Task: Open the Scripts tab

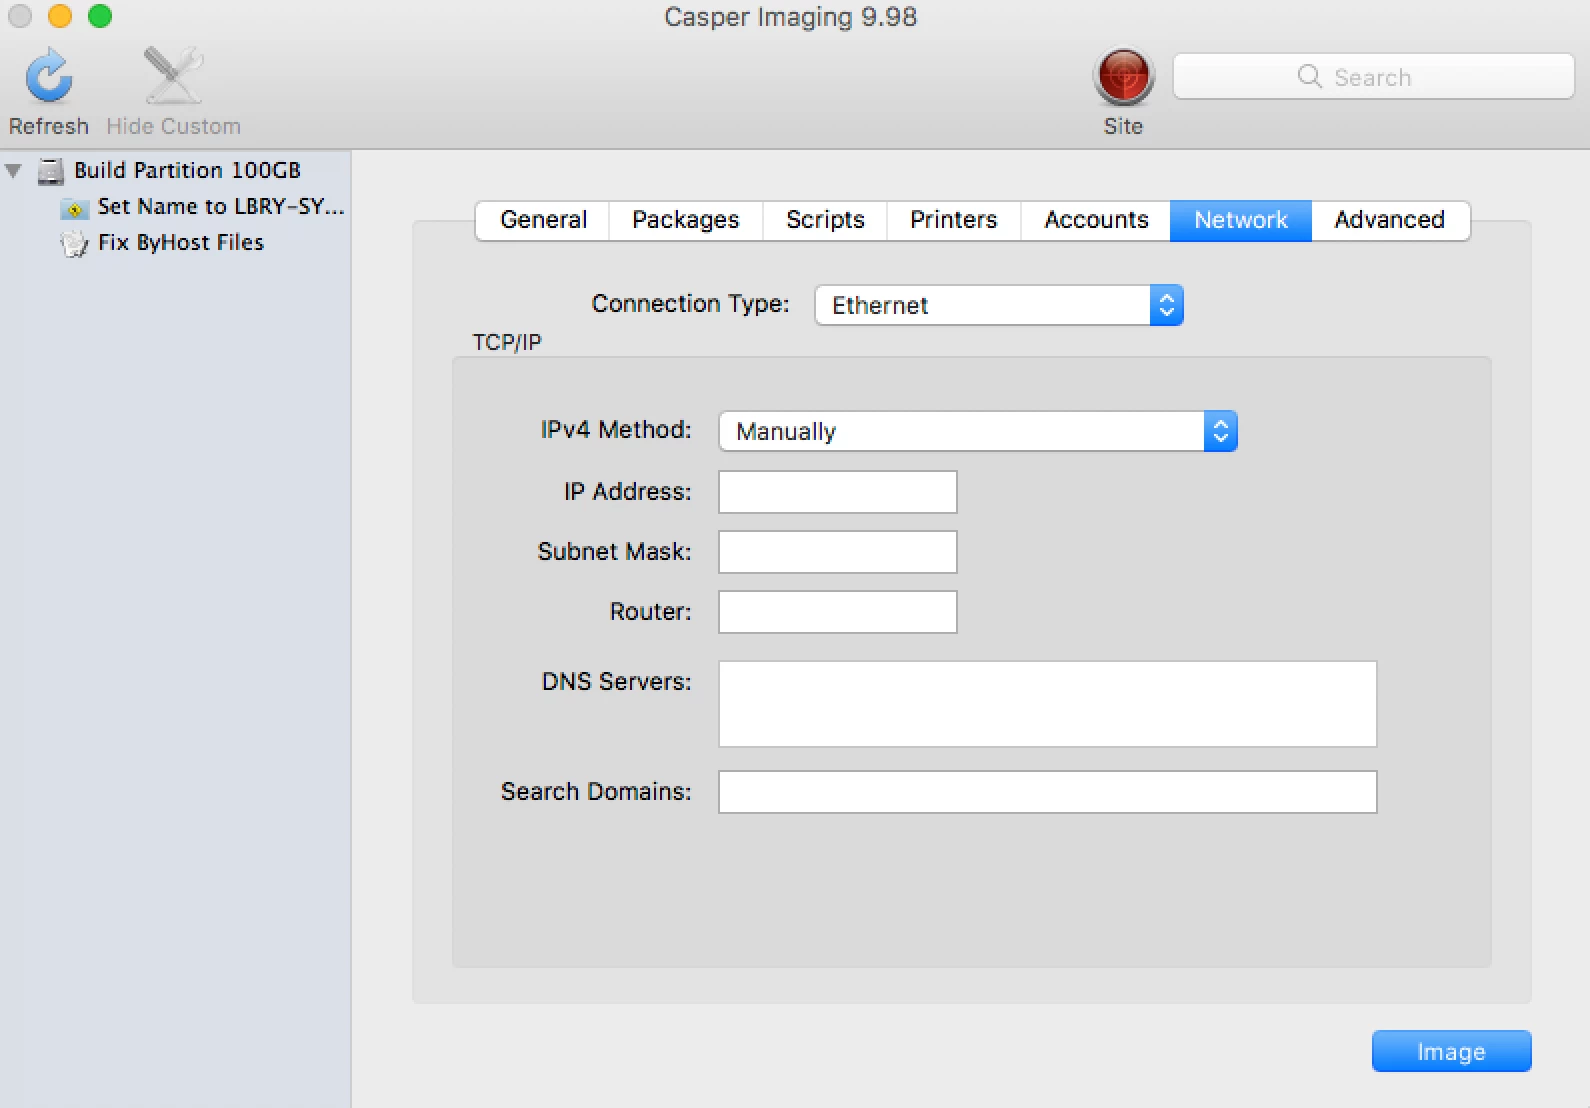Action: 825,220
